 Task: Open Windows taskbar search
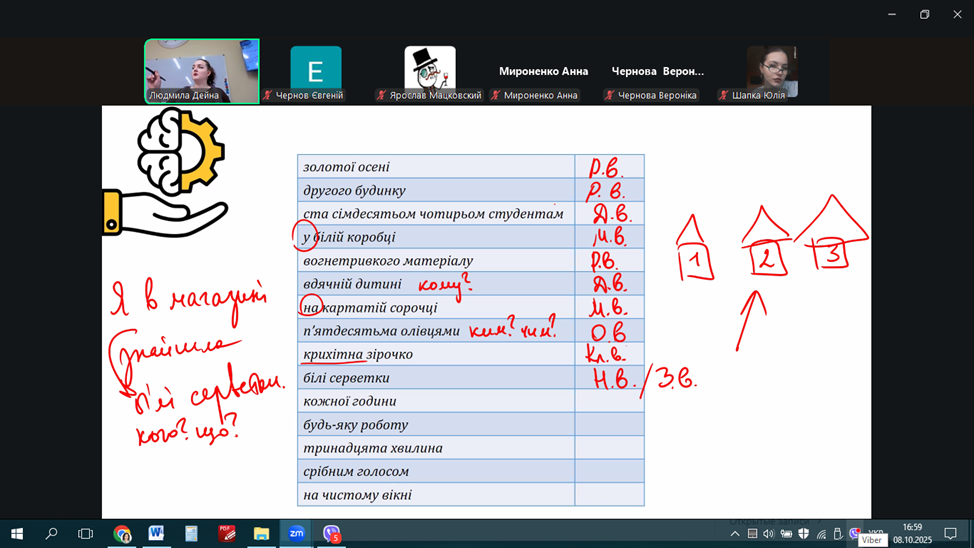point(51,534)
